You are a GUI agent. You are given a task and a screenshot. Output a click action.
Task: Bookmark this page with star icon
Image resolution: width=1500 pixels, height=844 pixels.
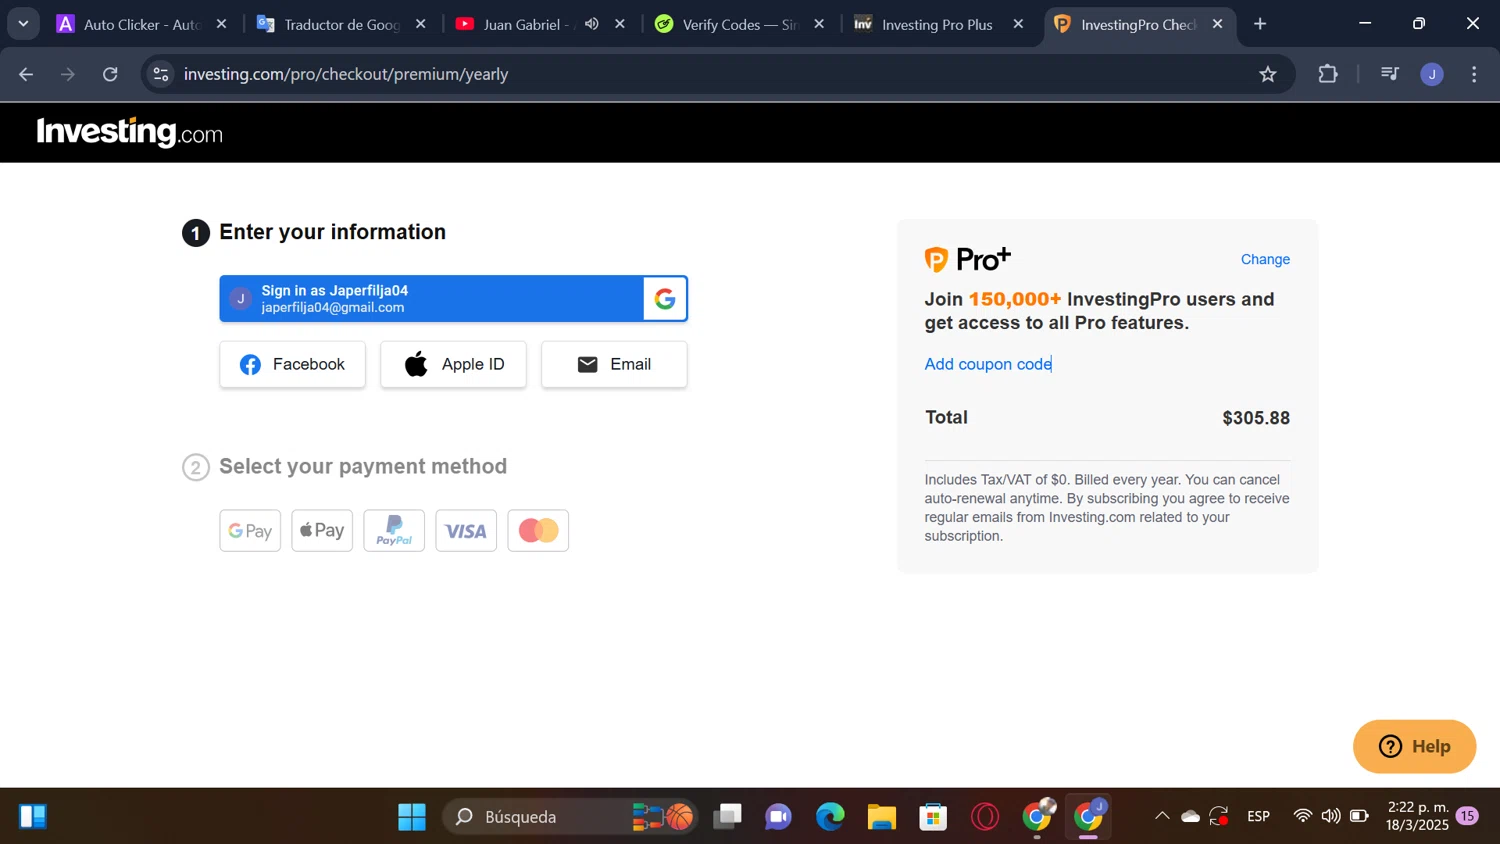point(1268,74)
